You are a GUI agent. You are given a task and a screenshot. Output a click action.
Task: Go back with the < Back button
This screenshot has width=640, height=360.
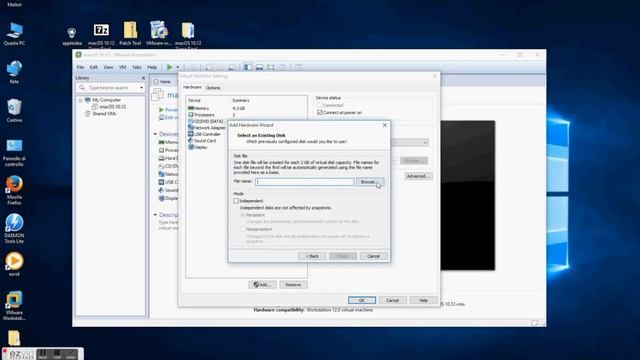[x=312, y=256]
